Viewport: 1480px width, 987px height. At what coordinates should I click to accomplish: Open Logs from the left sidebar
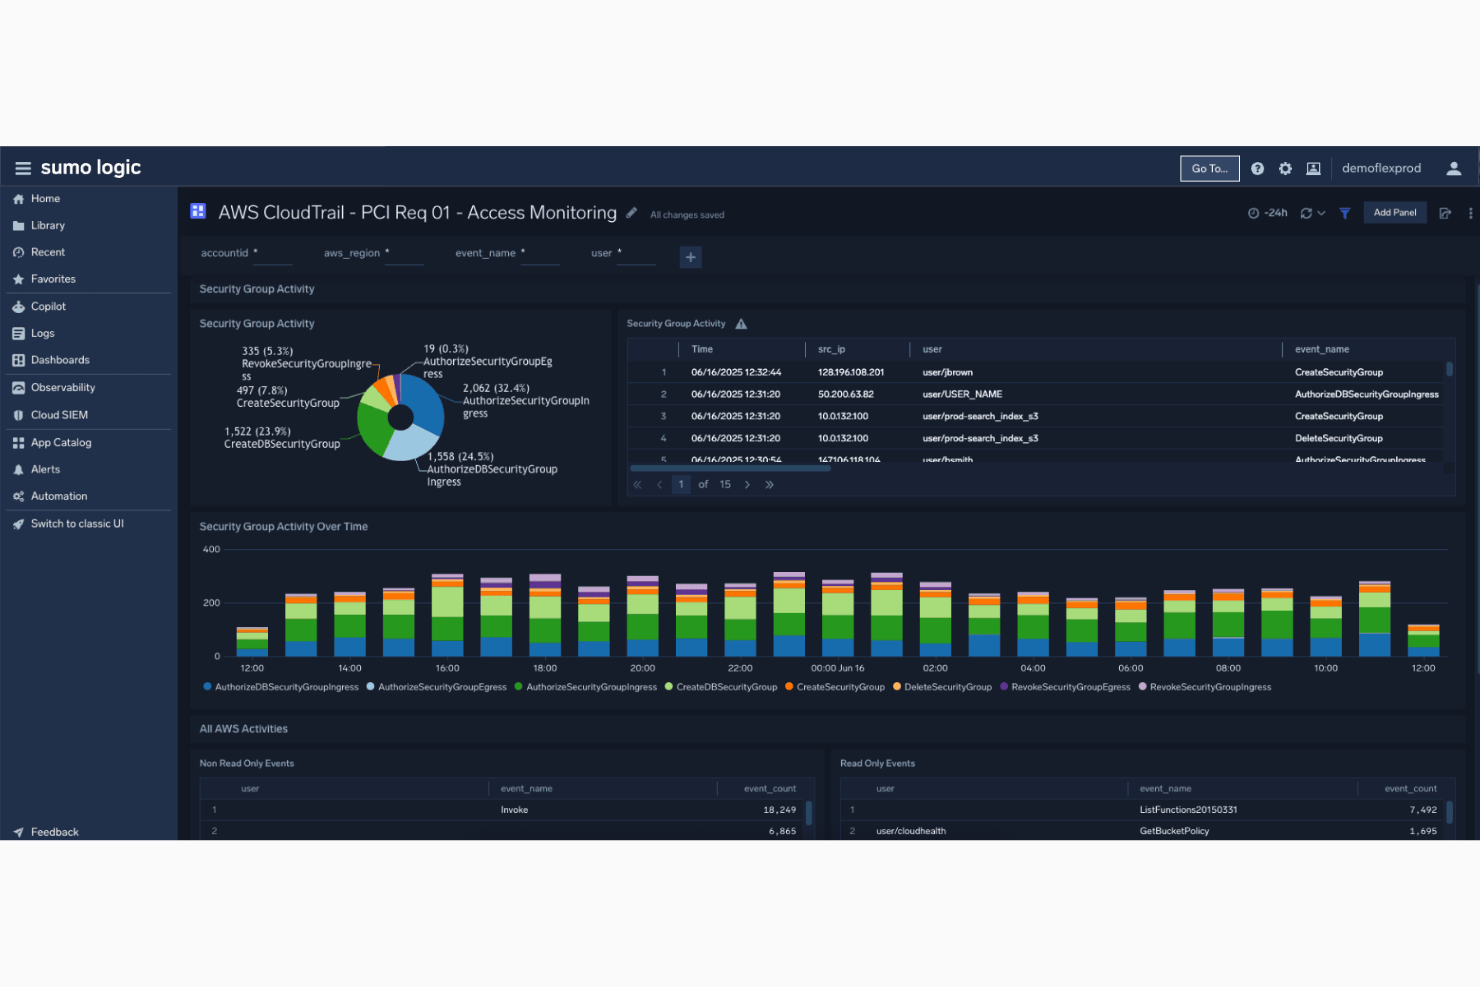42,333
